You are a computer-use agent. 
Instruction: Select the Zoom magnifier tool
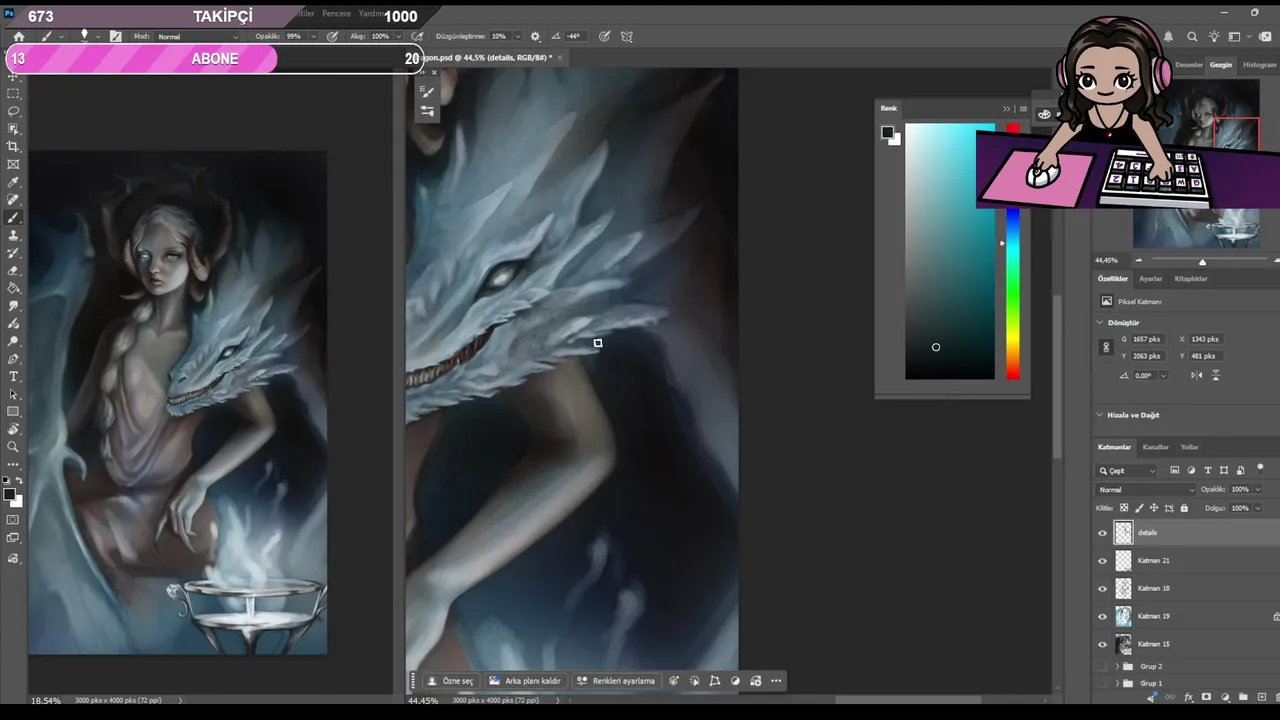14,447
